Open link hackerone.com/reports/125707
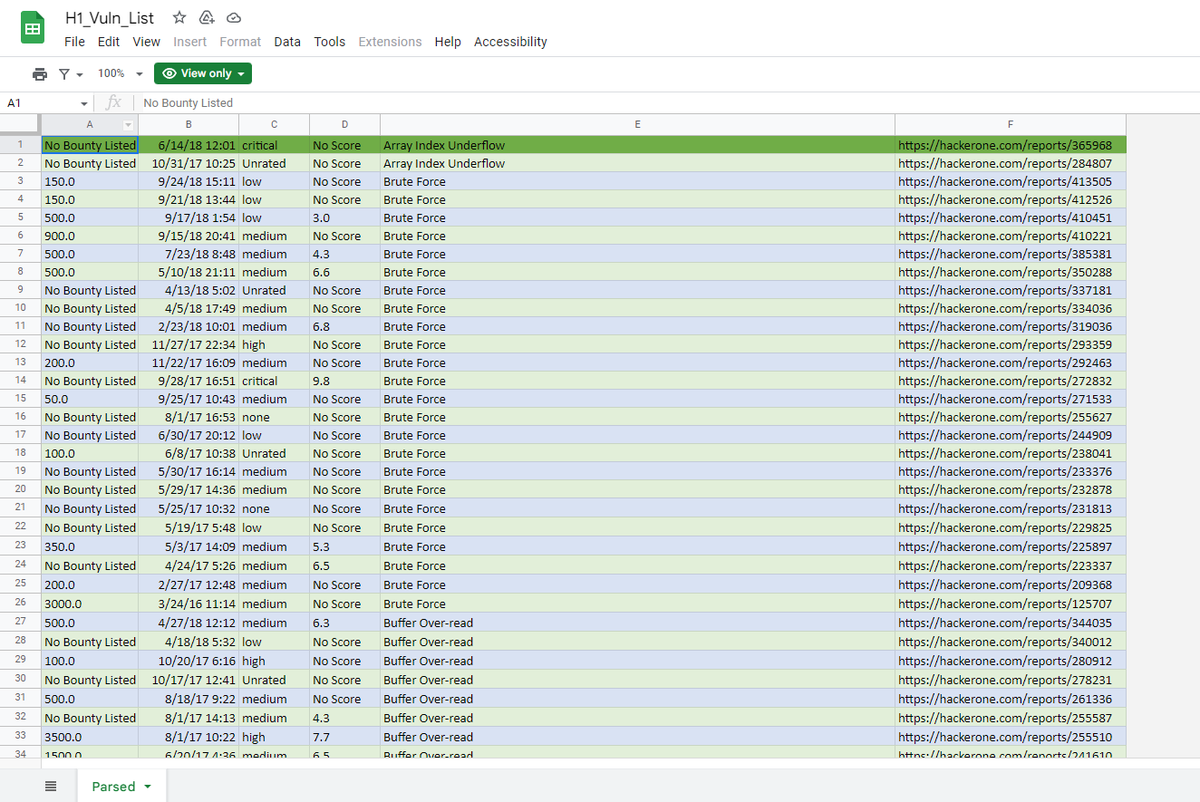Image resolution: width=1200 pixels, height=802 pixels. (1005, 604)
